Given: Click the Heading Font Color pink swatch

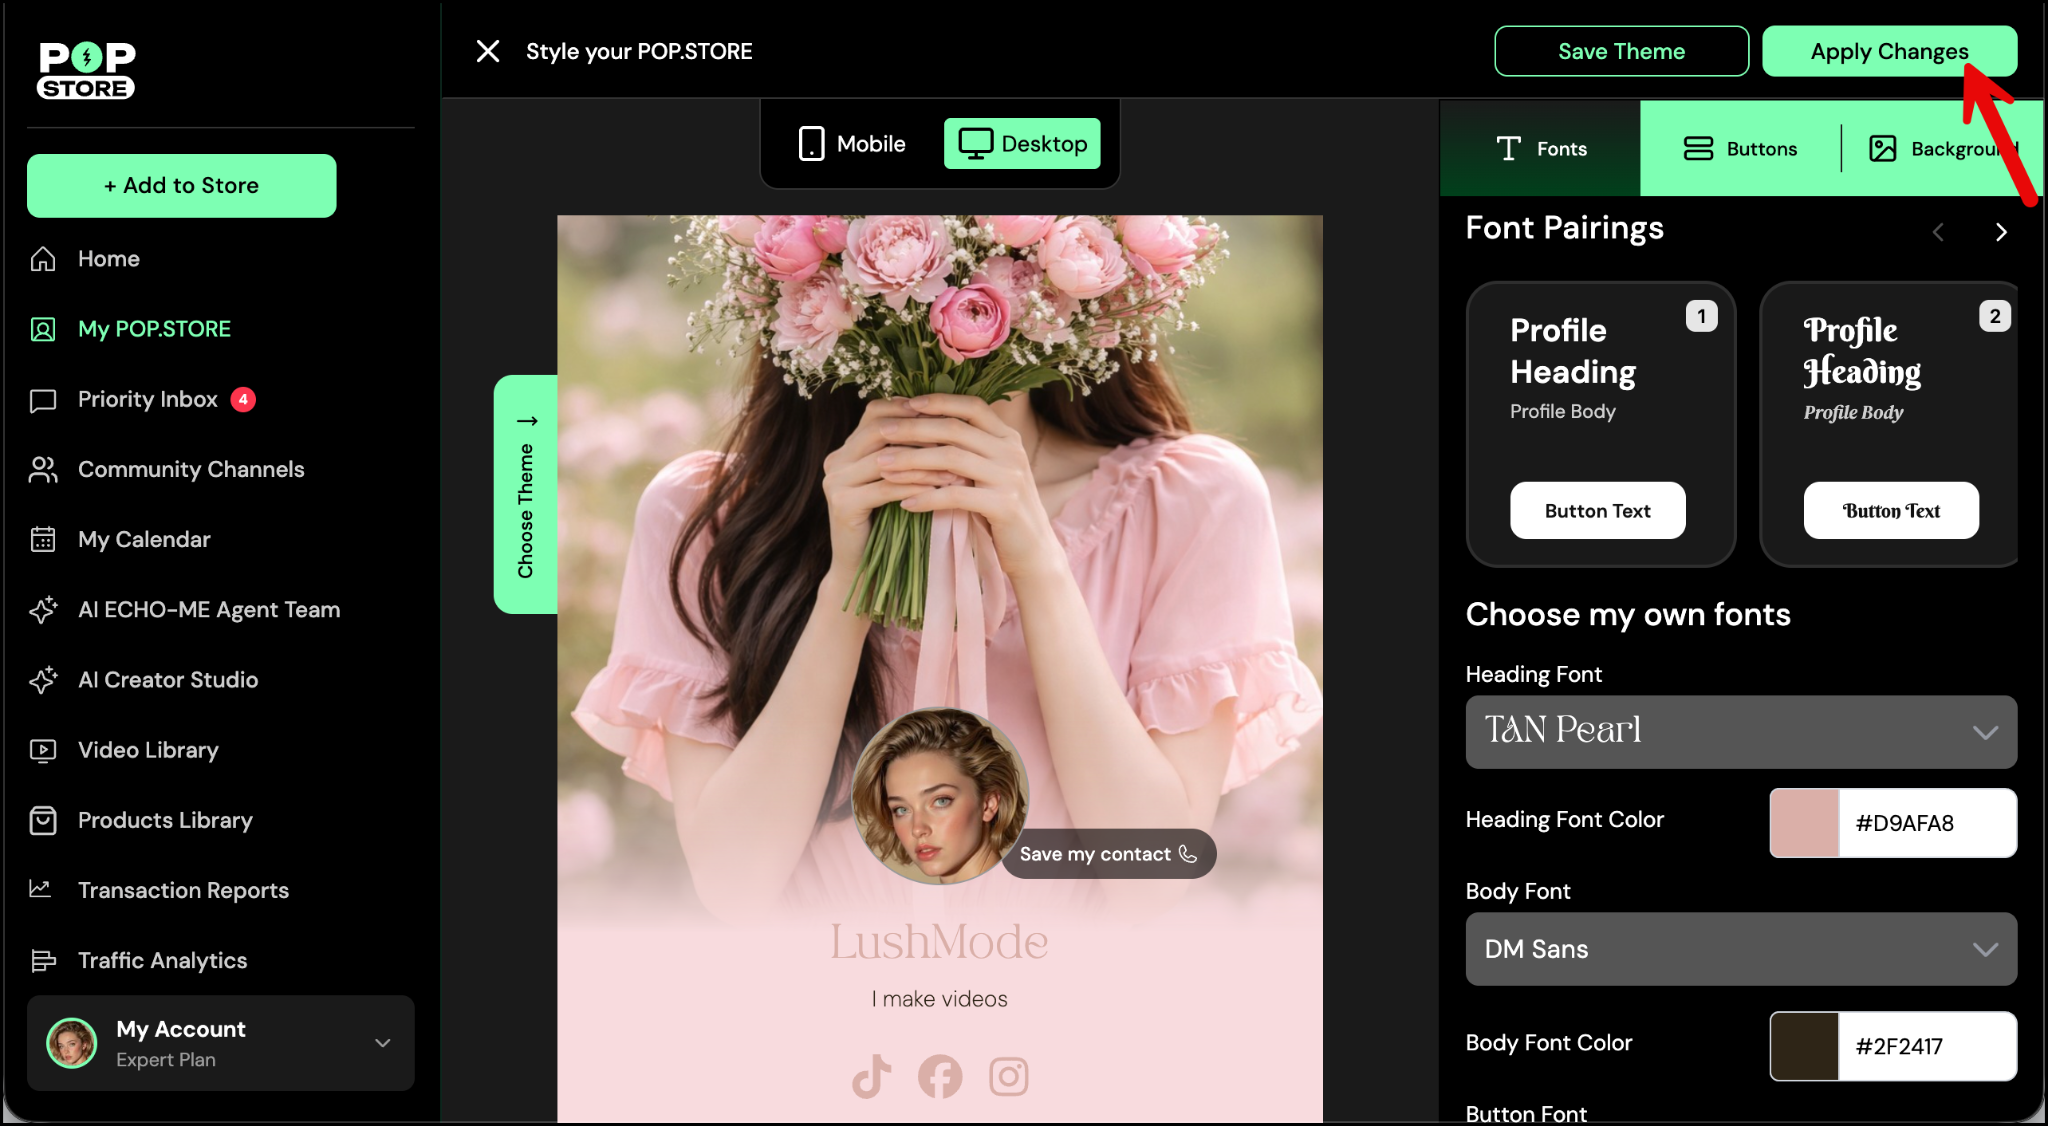Looking at the screenshot, I should tap(1804, 823).
